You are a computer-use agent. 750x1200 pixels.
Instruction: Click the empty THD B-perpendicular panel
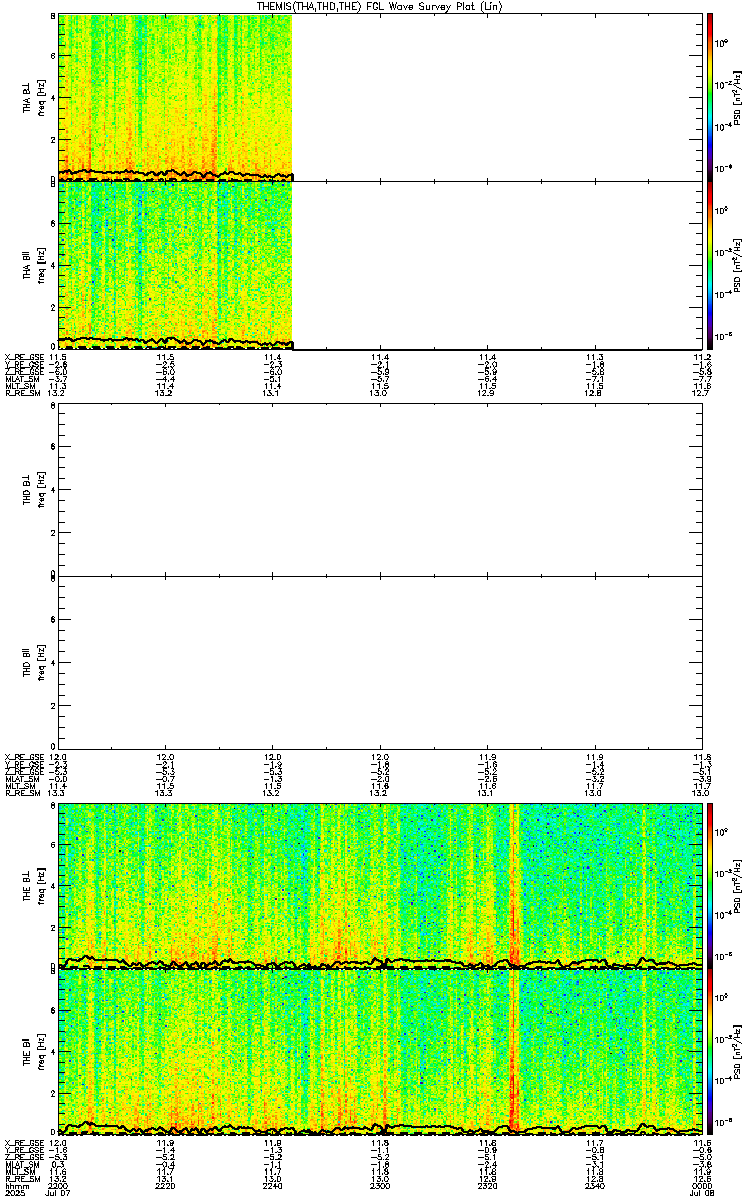[380, 490]
